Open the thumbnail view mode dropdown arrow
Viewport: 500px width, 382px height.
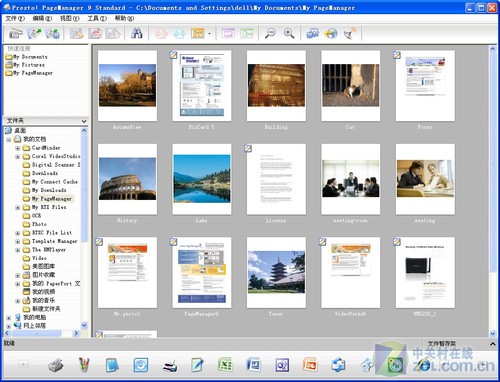pyautogui.click(x=209, y=34)
